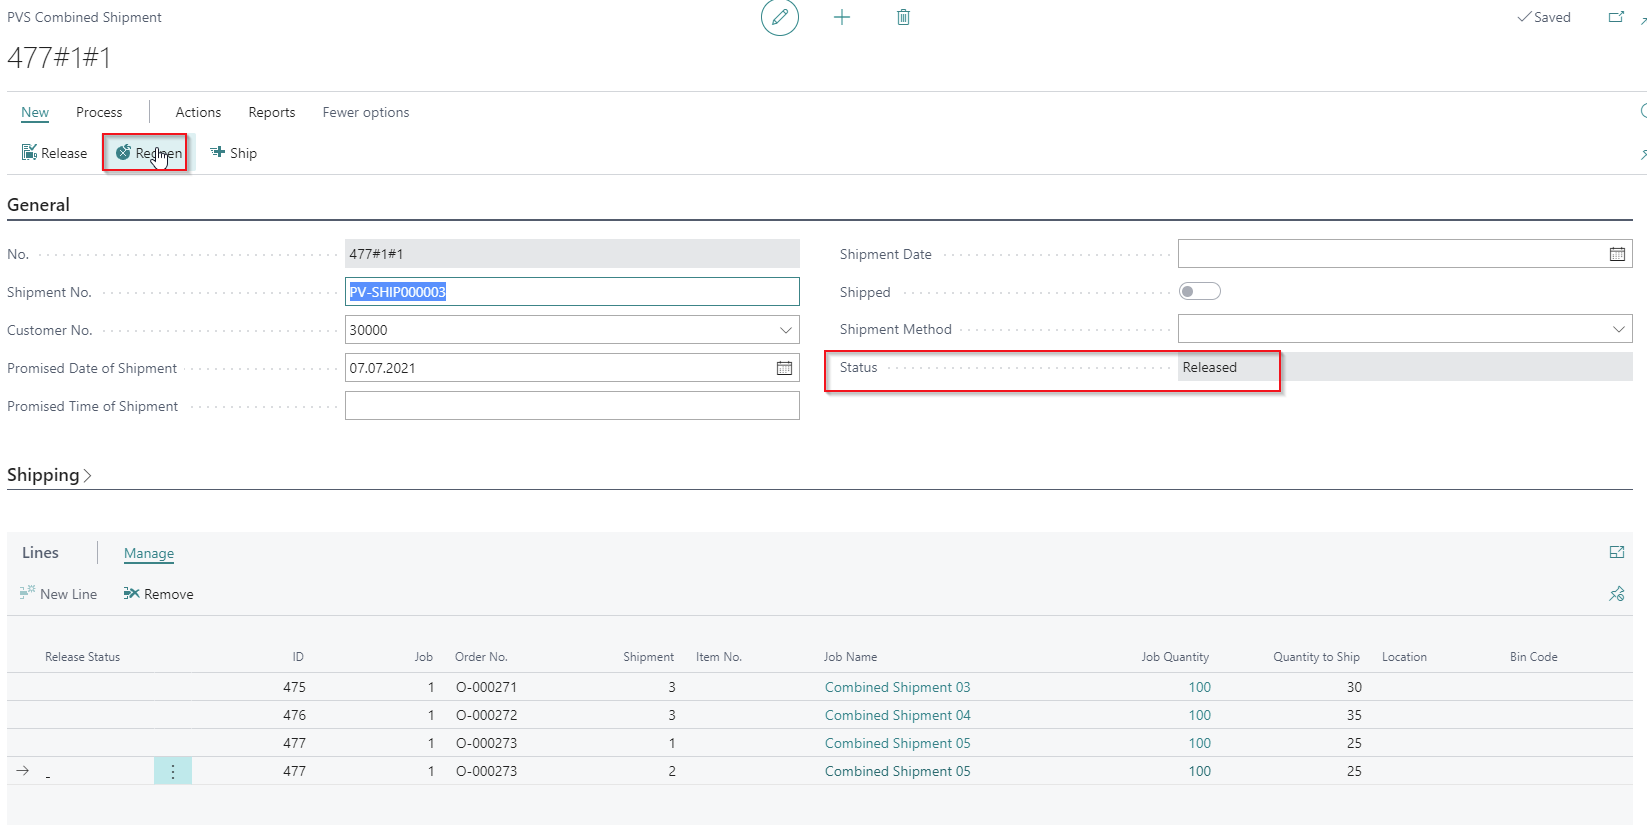Expand Lines part to full view icon
Viewport: 1647px width, 825px height.
[x=1617, y=552]
